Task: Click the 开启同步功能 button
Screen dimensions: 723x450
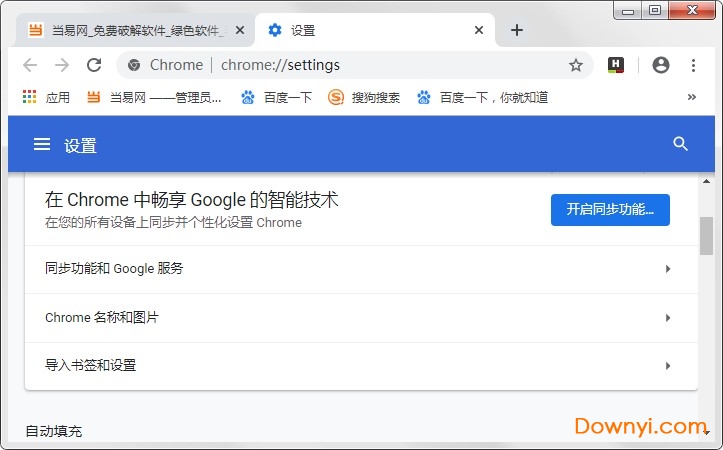Action: [x=610, y=209]
